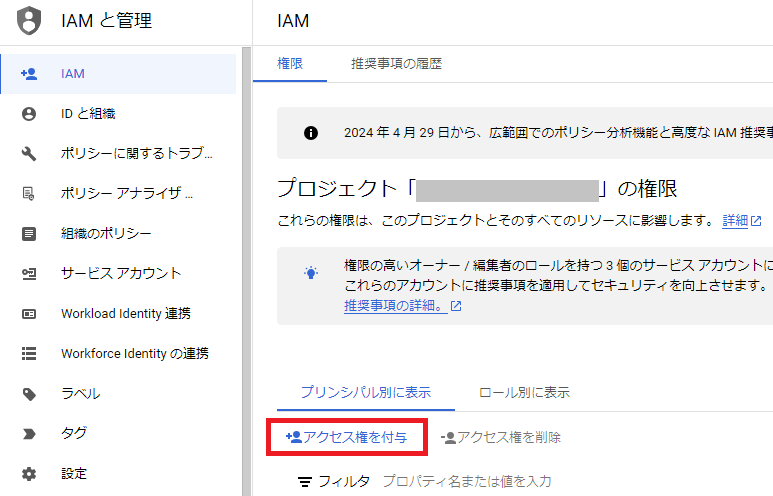The width and height of the screenshot is (773, 496).
Task: Open タグ in the sidebar
Action: (118, 434)
